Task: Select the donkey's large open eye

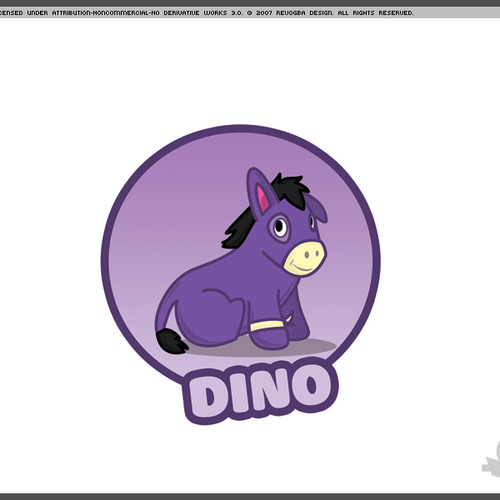Action: (279, 227)
